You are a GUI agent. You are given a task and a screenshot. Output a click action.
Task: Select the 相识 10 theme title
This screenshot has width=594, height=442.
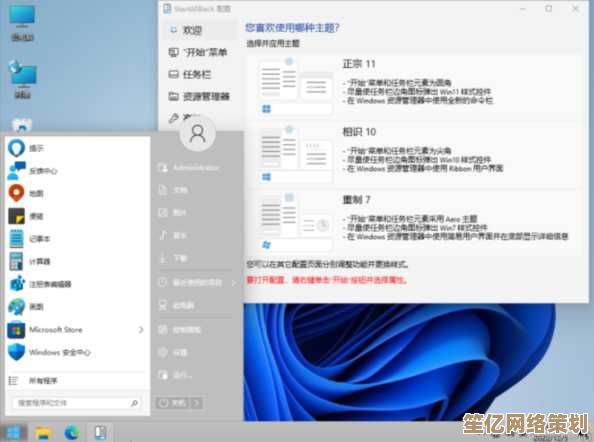(359, 132)
